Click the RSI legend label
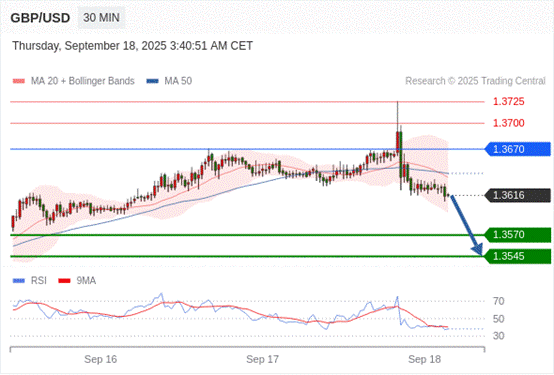The image size is (554, 375). point(39,281)
